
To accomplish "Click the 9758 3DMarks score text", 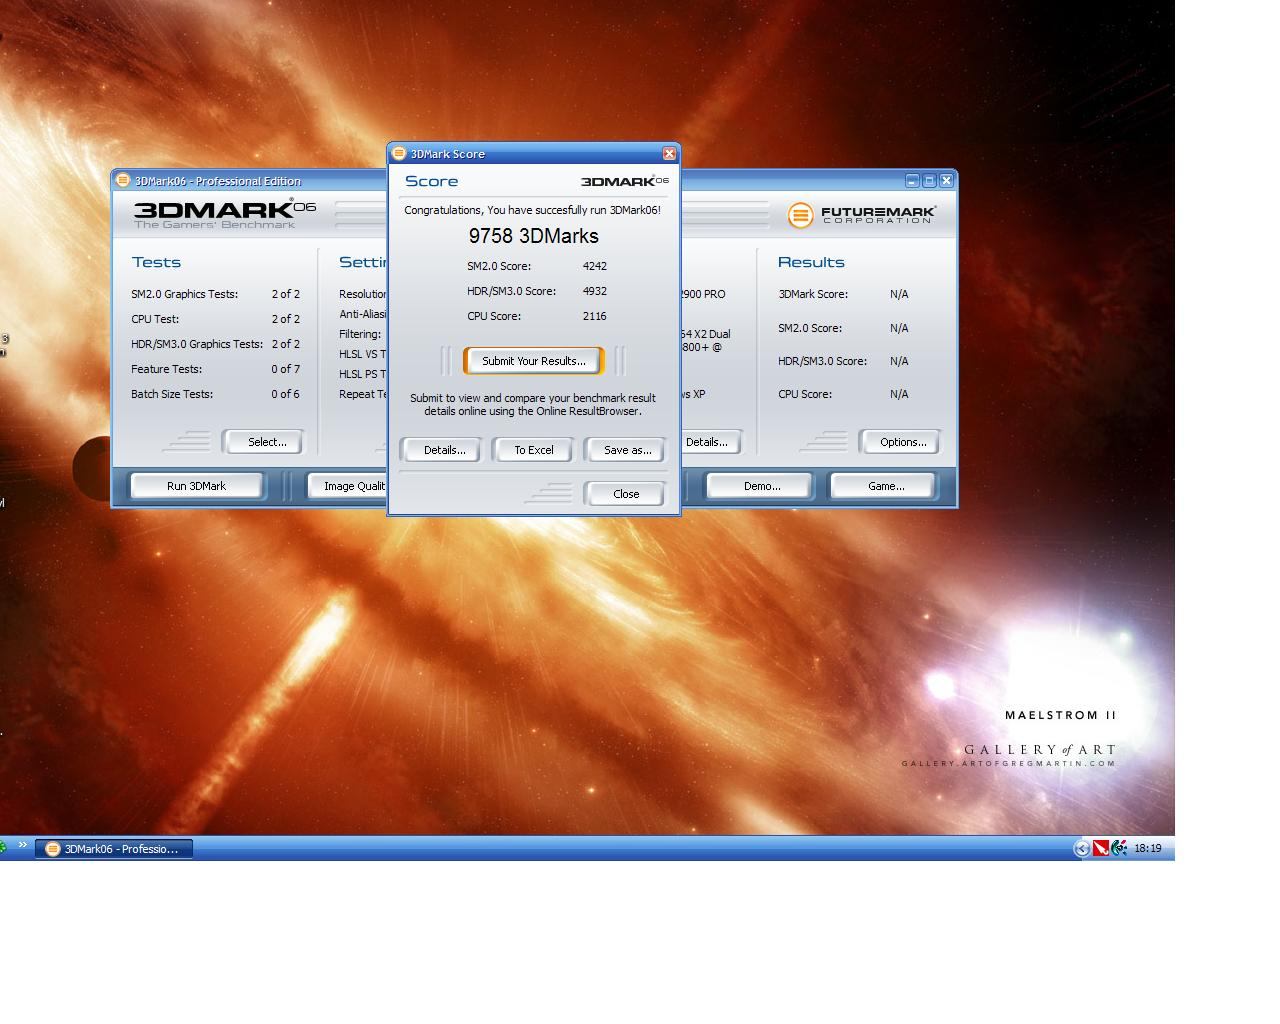I will coord(534,236).
